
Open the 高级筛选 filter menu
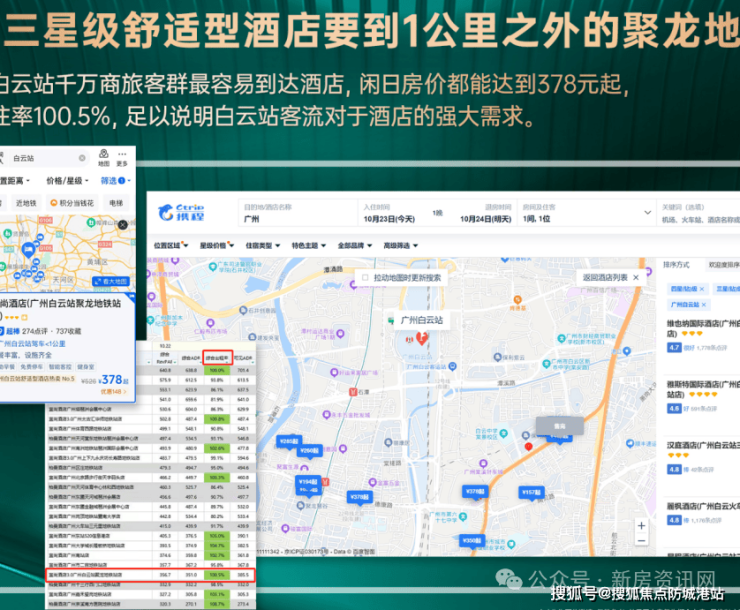coord(401,245)
